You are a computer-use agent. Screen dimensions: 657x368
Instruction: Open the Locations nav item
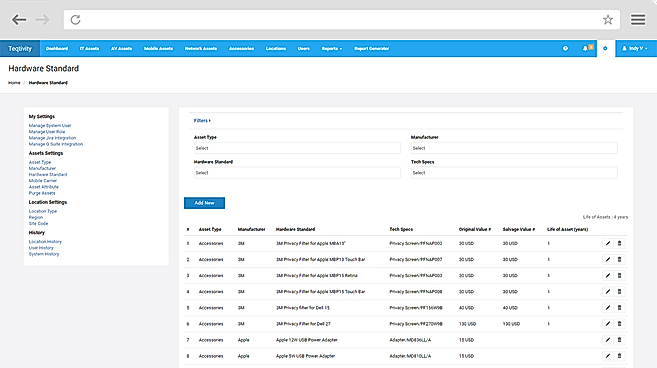coord(276,49)
